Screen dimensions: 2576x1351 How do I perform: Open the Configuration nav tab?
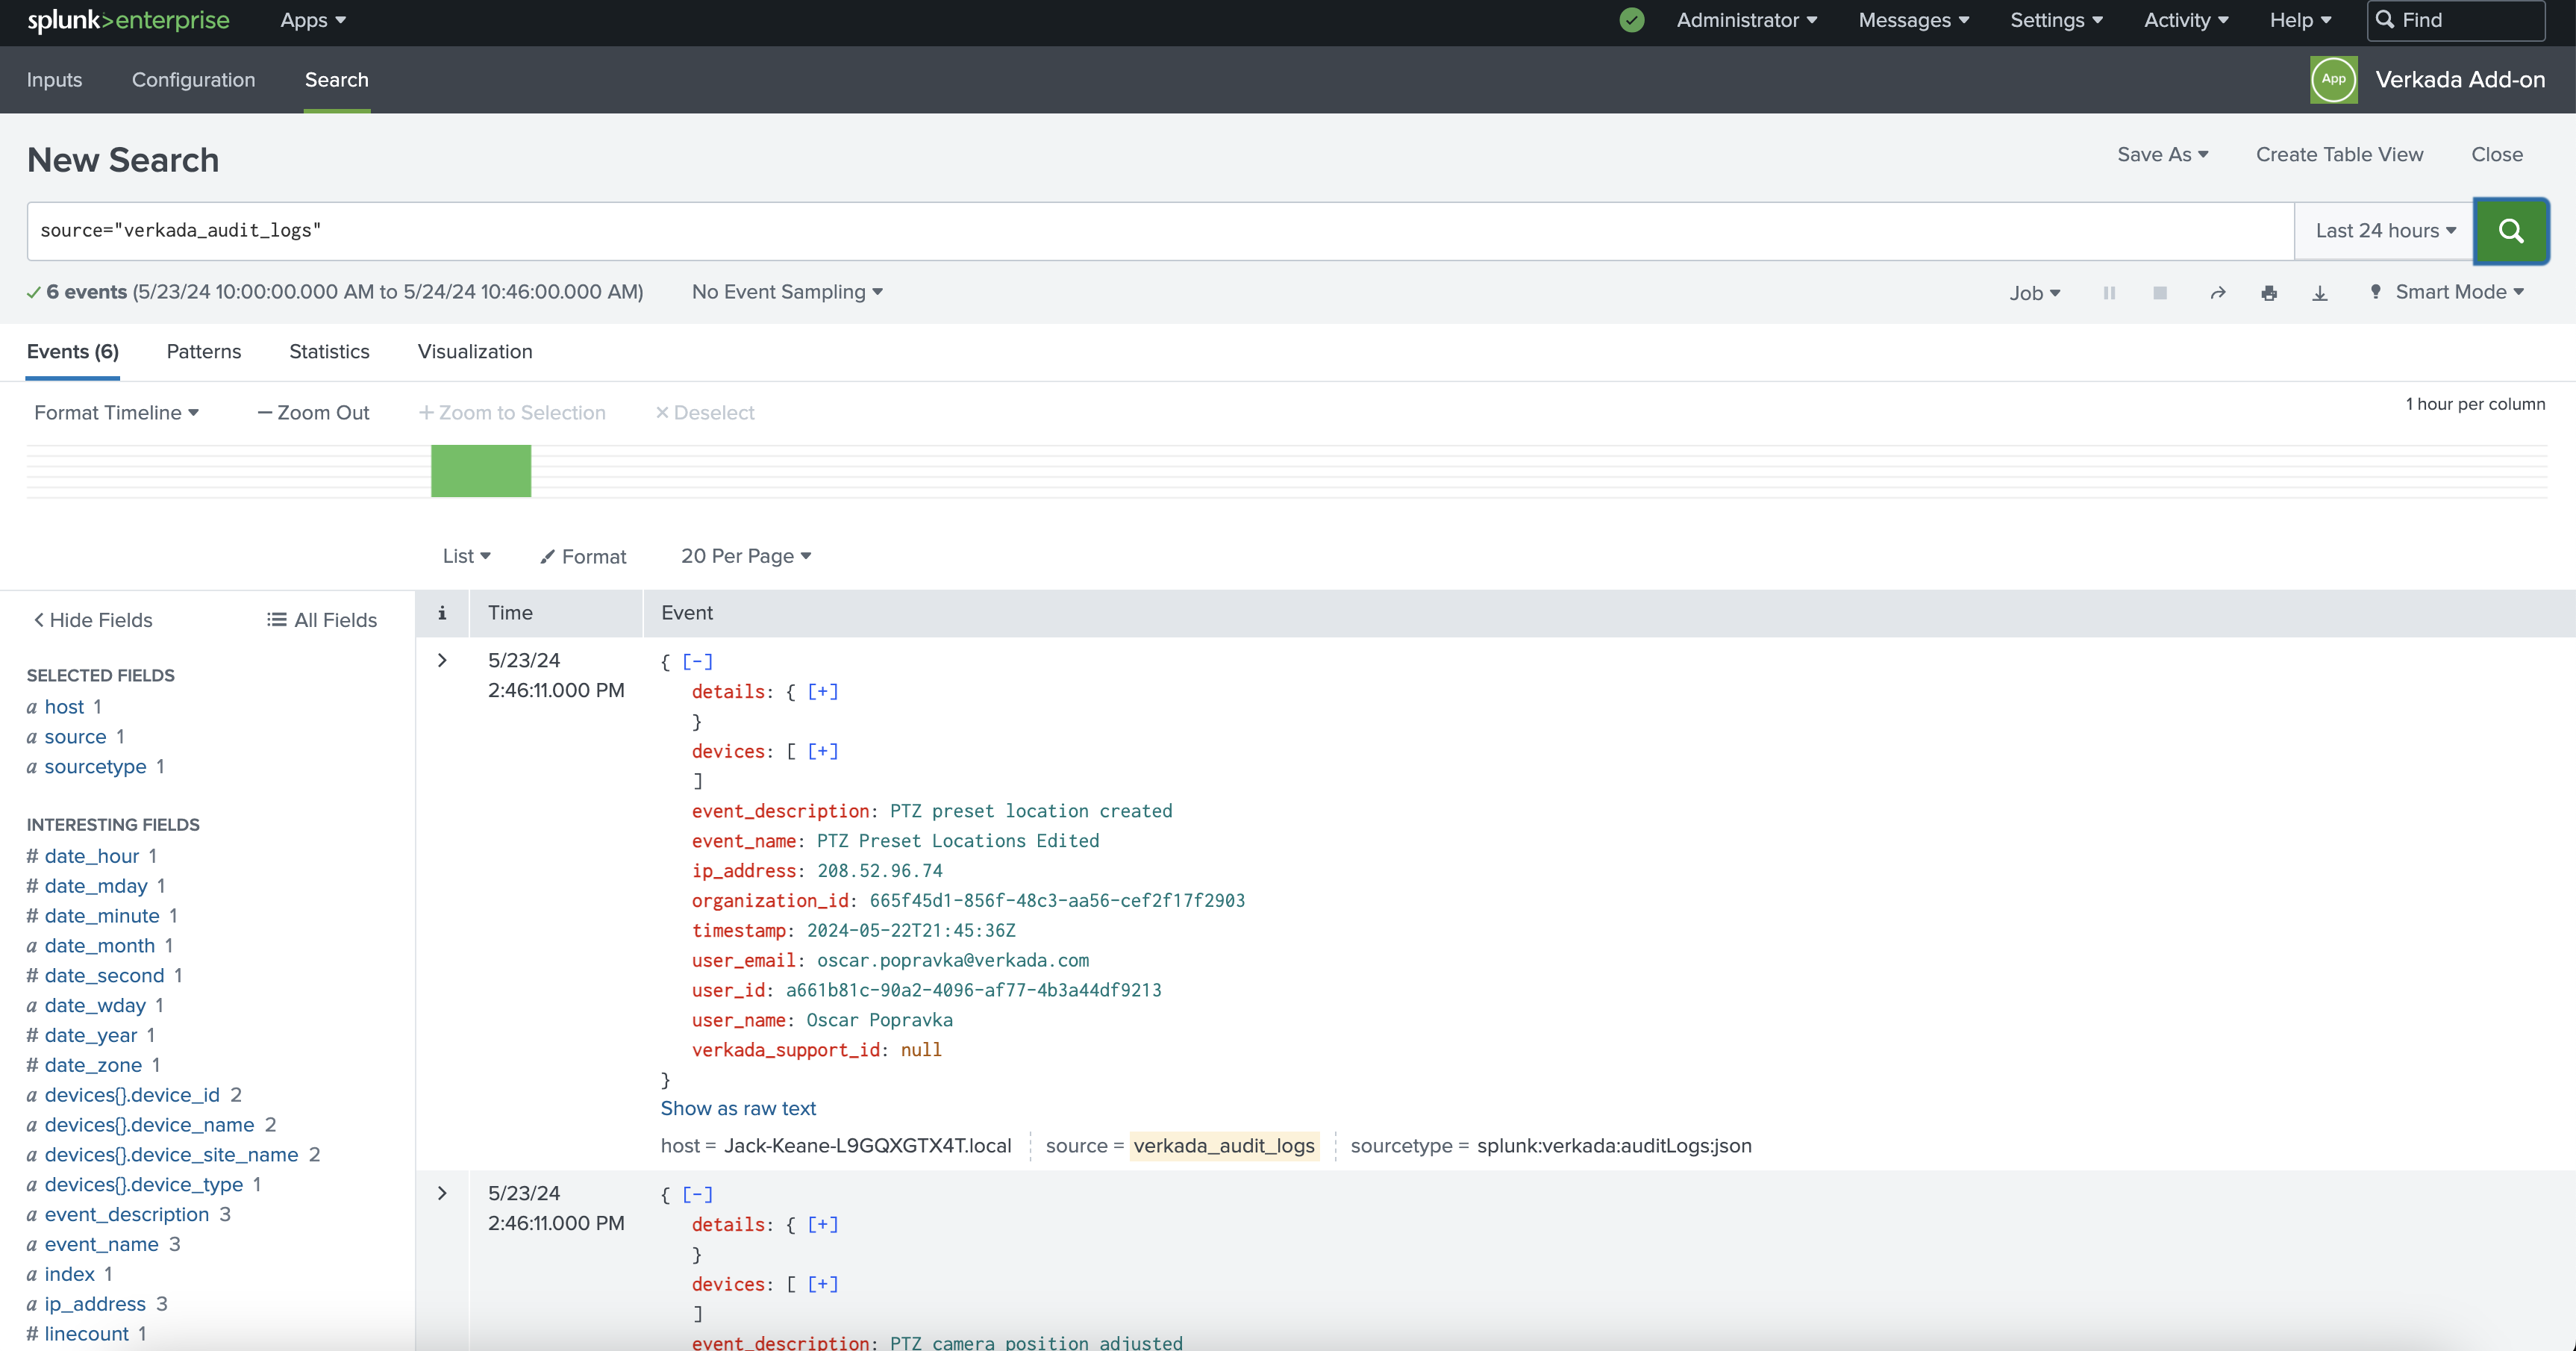pos(193,80)
